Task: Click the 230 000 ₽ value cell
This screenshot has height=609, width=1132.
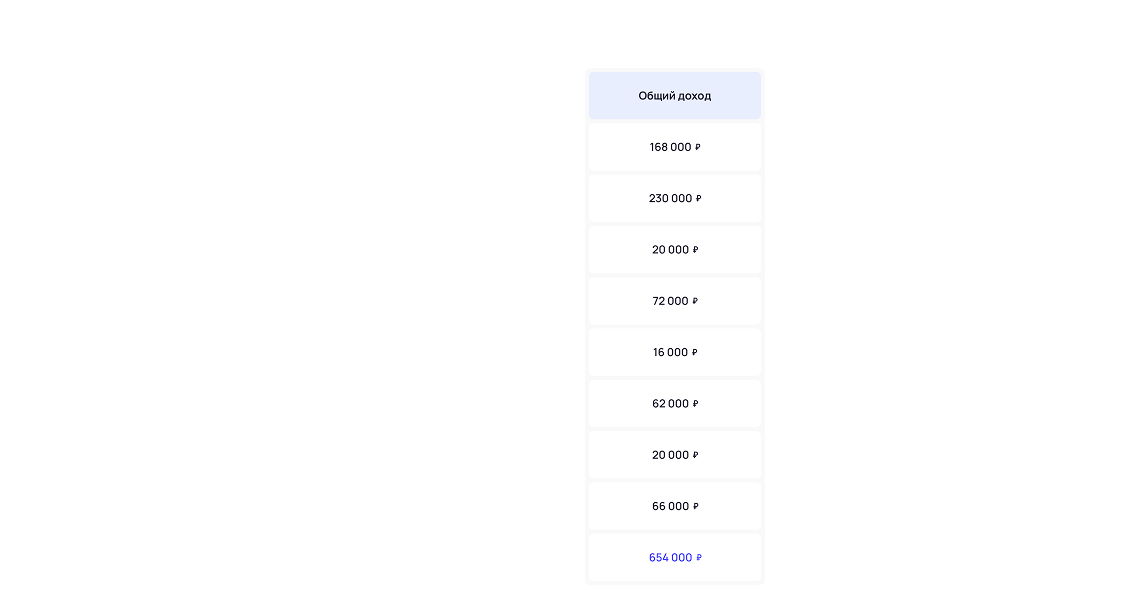Action: point(674,198)
